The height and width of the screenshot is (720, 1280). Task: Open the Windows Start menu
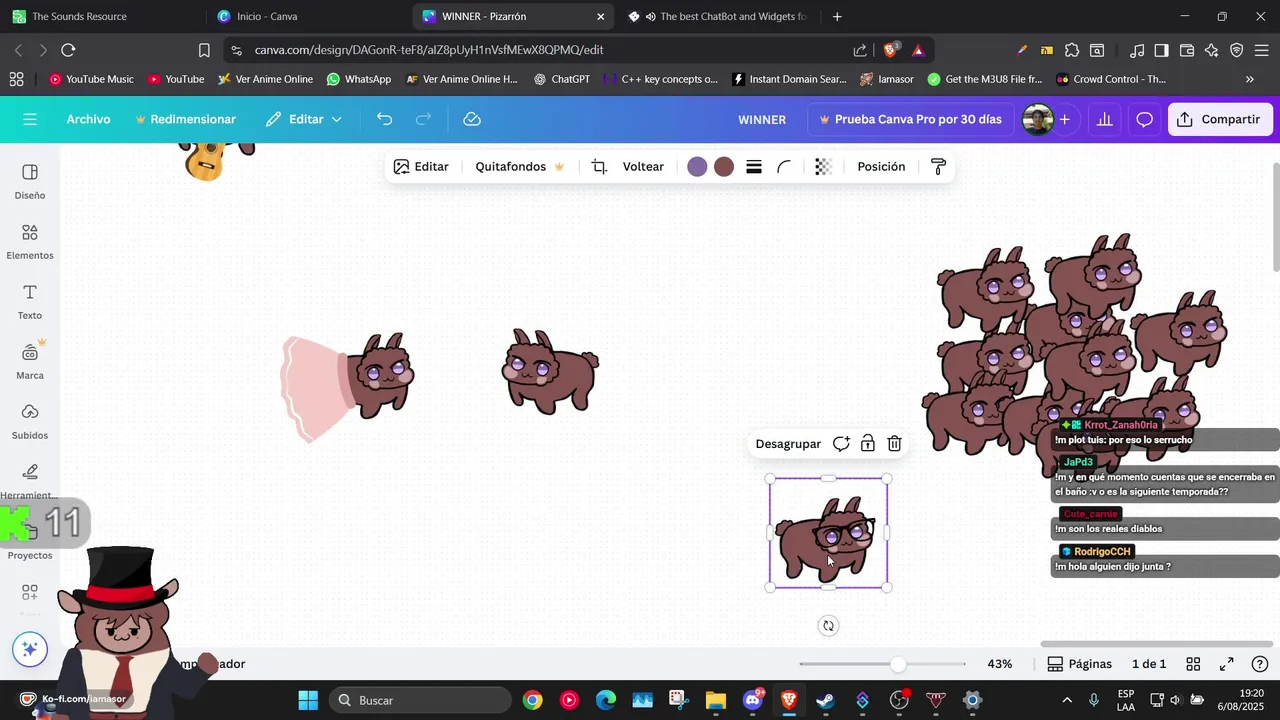[x=308, y=700]
